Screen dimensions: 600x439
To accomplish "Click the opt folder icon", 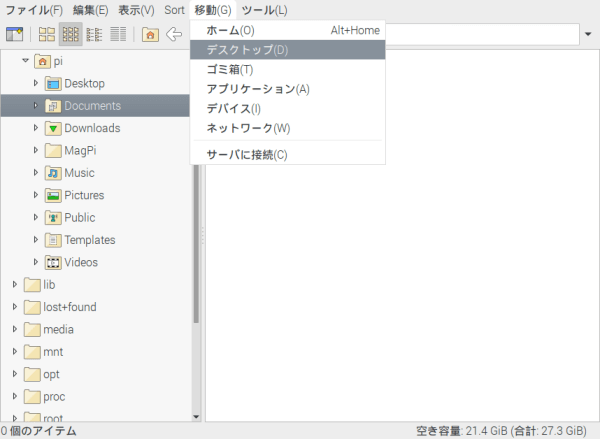I will (x=32, y=374).
